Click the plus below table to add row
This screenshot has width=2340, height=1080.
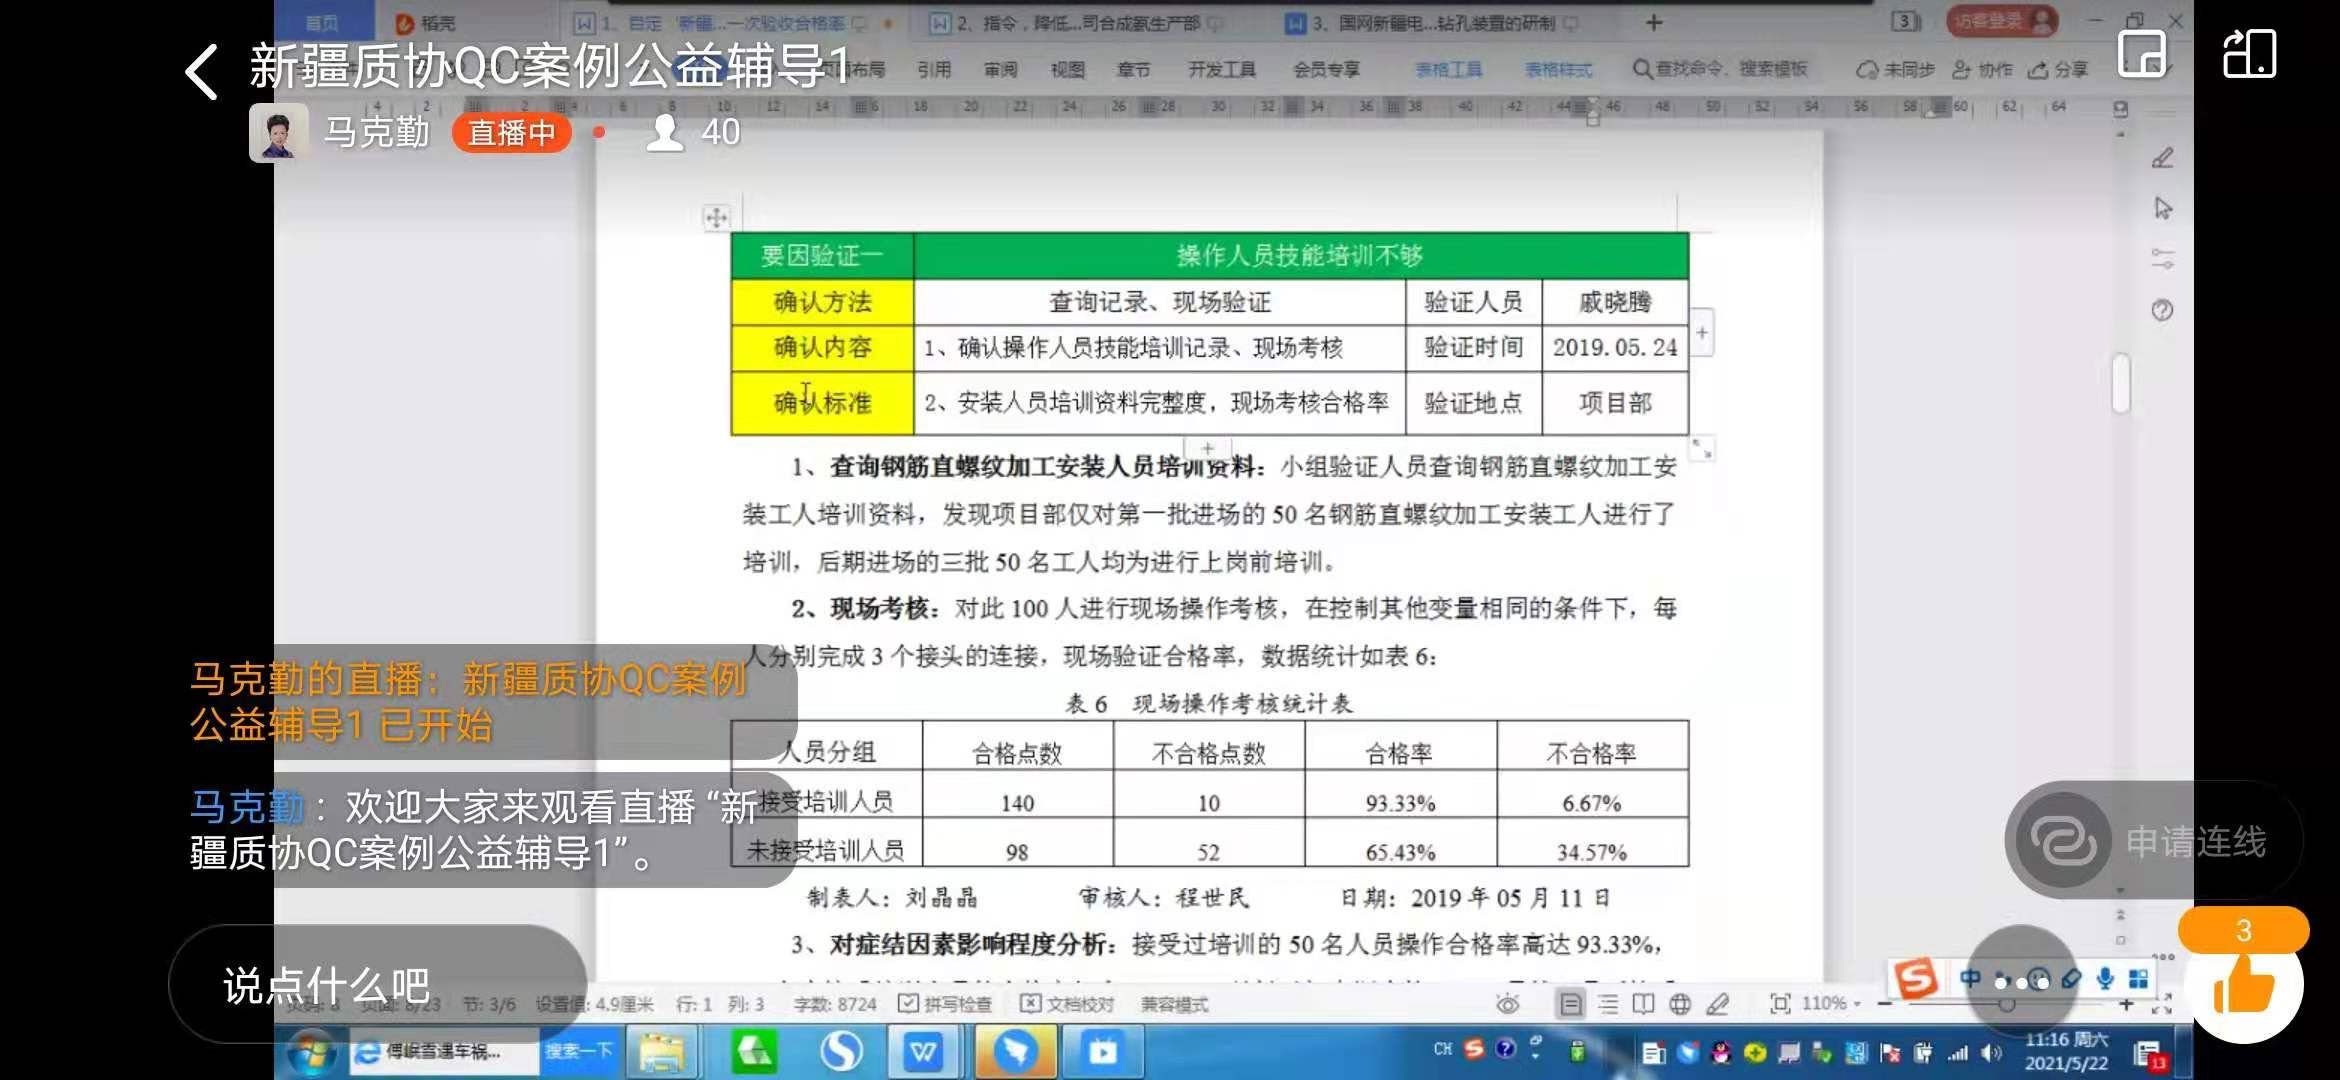coord(1208,448)
